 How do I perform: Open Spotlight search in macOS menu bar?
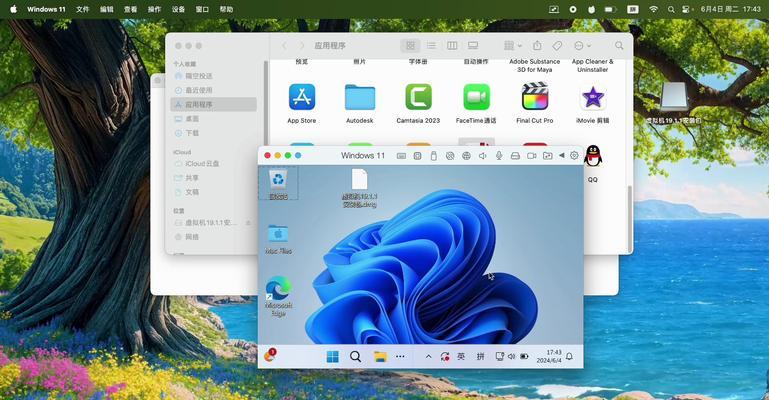[x=671, y=9]
